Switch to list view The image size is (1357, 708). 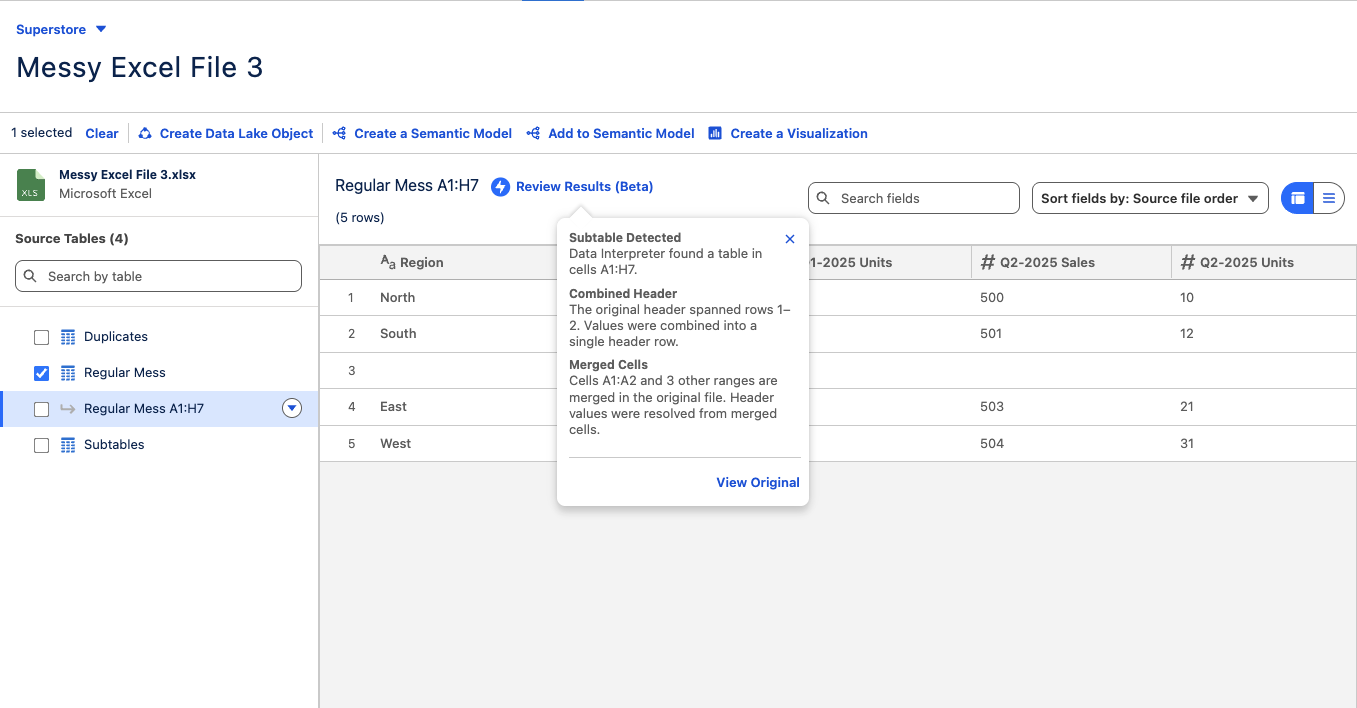point(1329,198)
